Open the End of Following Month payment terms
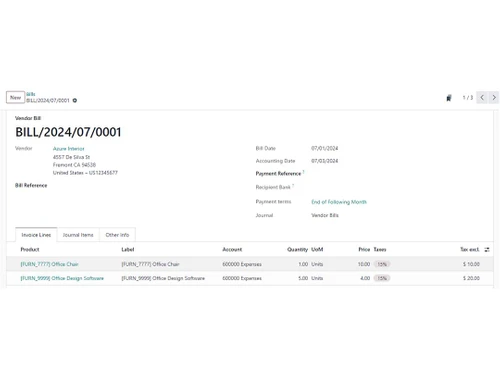Viewport: 500px width, 375px height. [x=339, y=202]
